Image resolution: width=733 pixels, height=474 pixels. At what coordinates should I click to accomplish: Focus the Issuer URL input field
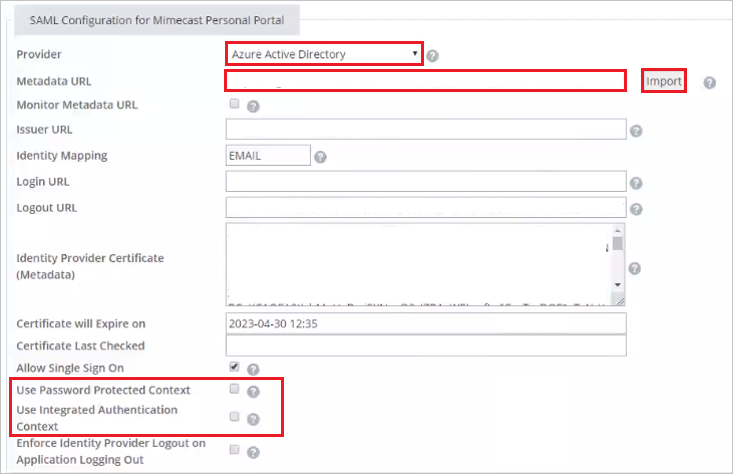[426, 129]
